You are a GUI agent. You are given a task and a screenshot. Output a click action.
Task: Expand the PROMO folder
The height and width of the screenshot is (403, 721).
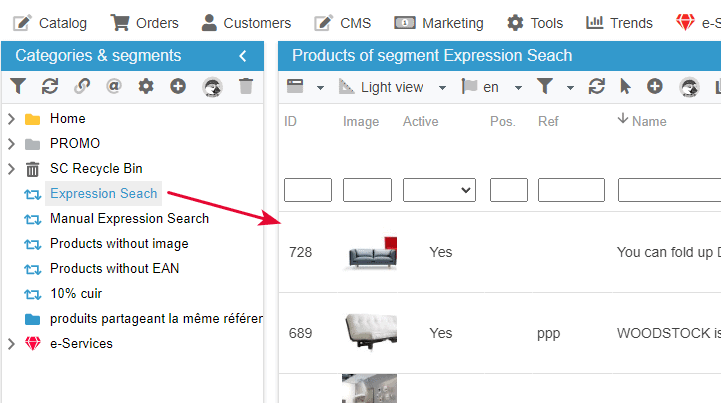(11, 144)
